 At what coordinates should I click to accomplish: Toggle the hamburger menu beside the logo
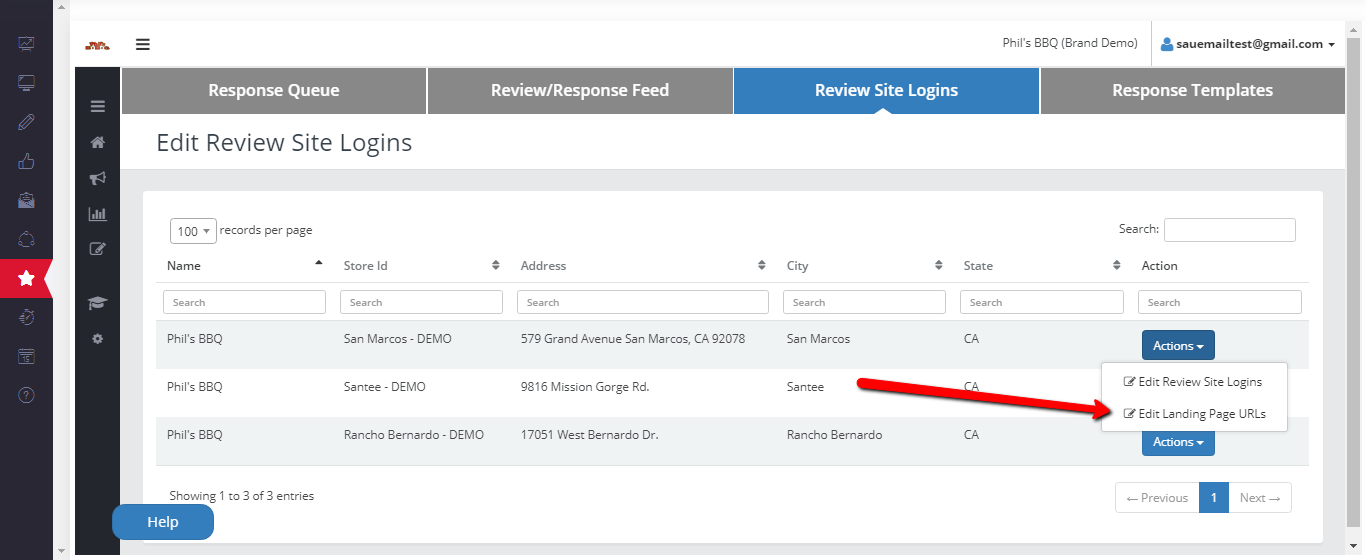point(143,44)
